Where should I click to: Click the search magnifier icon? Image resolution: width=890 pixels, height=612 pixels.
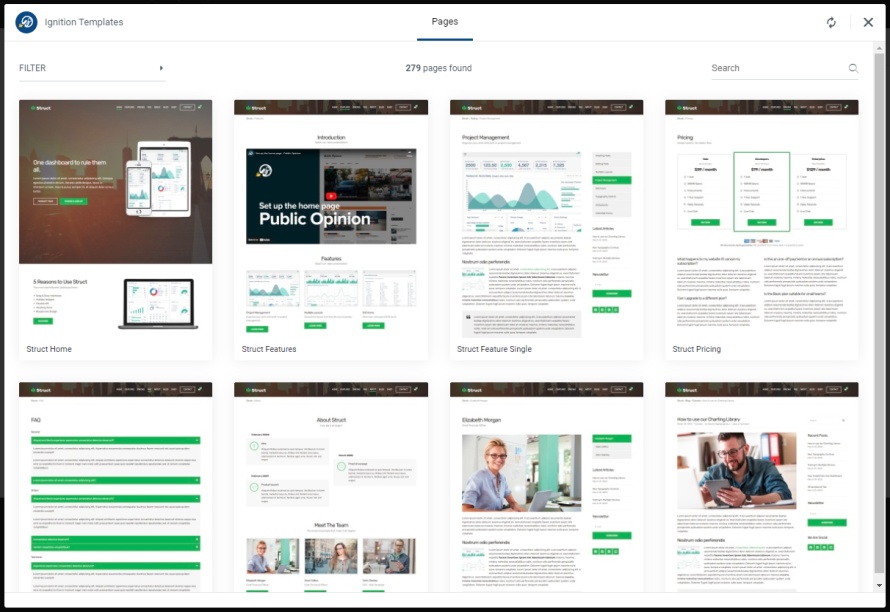point(853,68)
